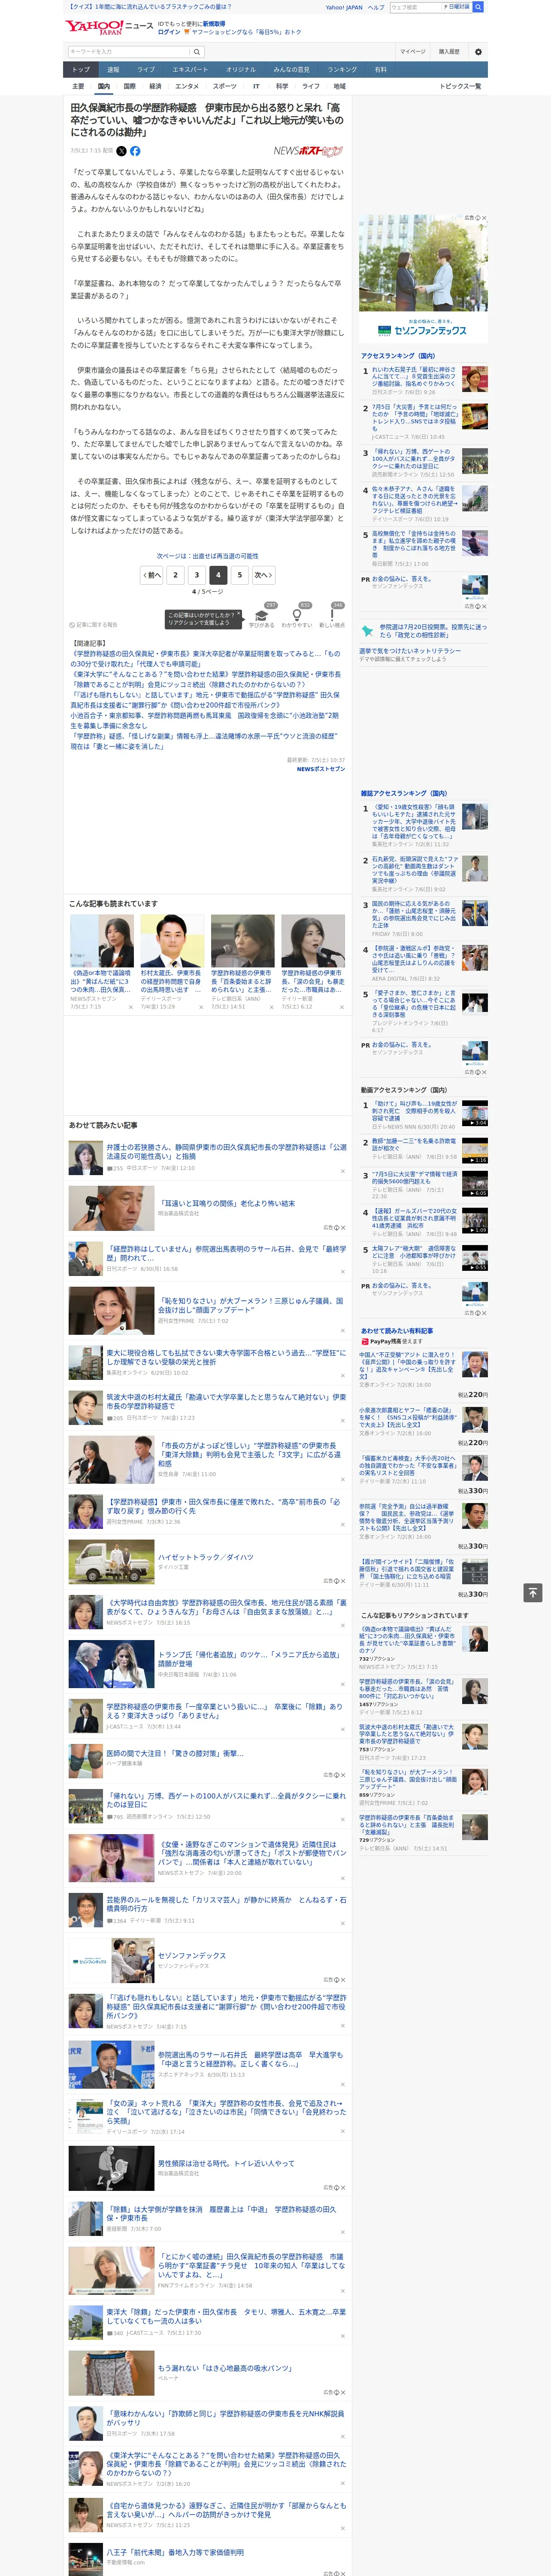The image size is (551, 2576).
Task: Open article 弁護士の若狭勝さん in list
Action: [226, 1152]
